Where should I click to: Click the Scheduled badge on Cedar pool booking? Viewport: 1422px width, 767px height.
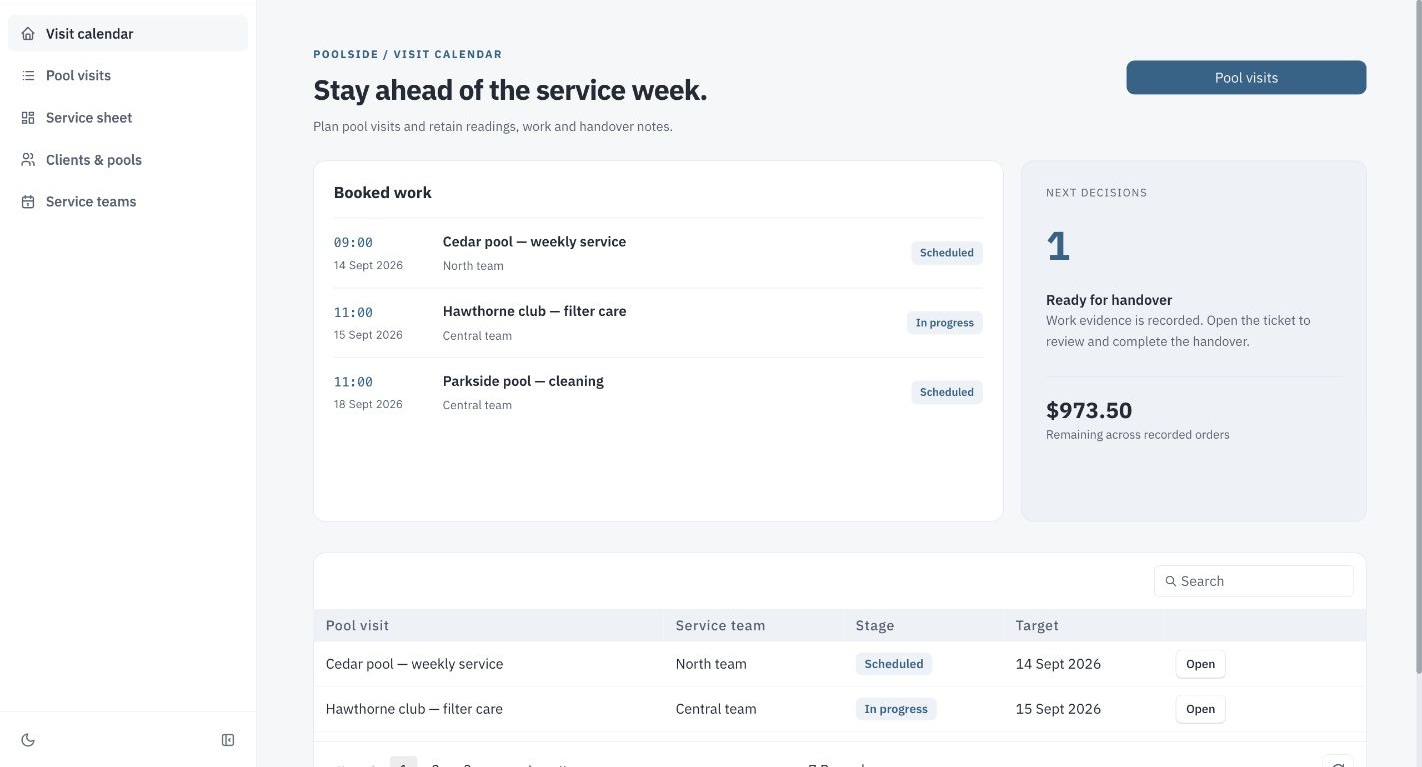point(946,253)
